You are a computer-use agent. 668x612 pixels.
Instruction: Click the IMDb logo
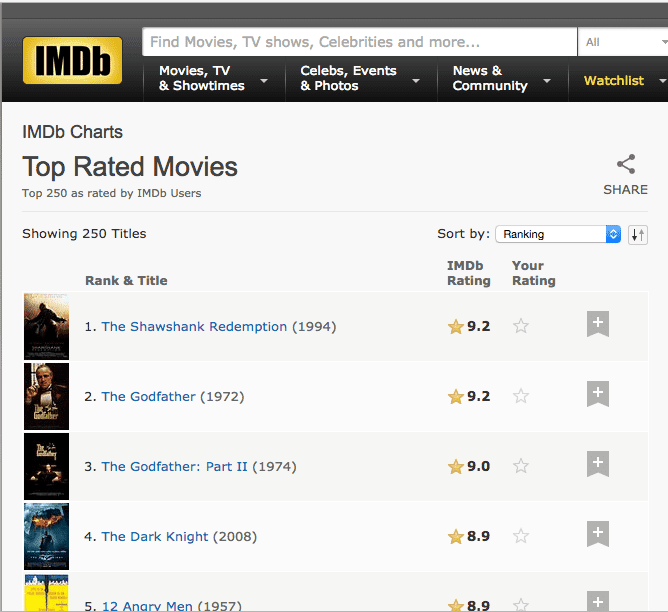(x=72, y=60)
